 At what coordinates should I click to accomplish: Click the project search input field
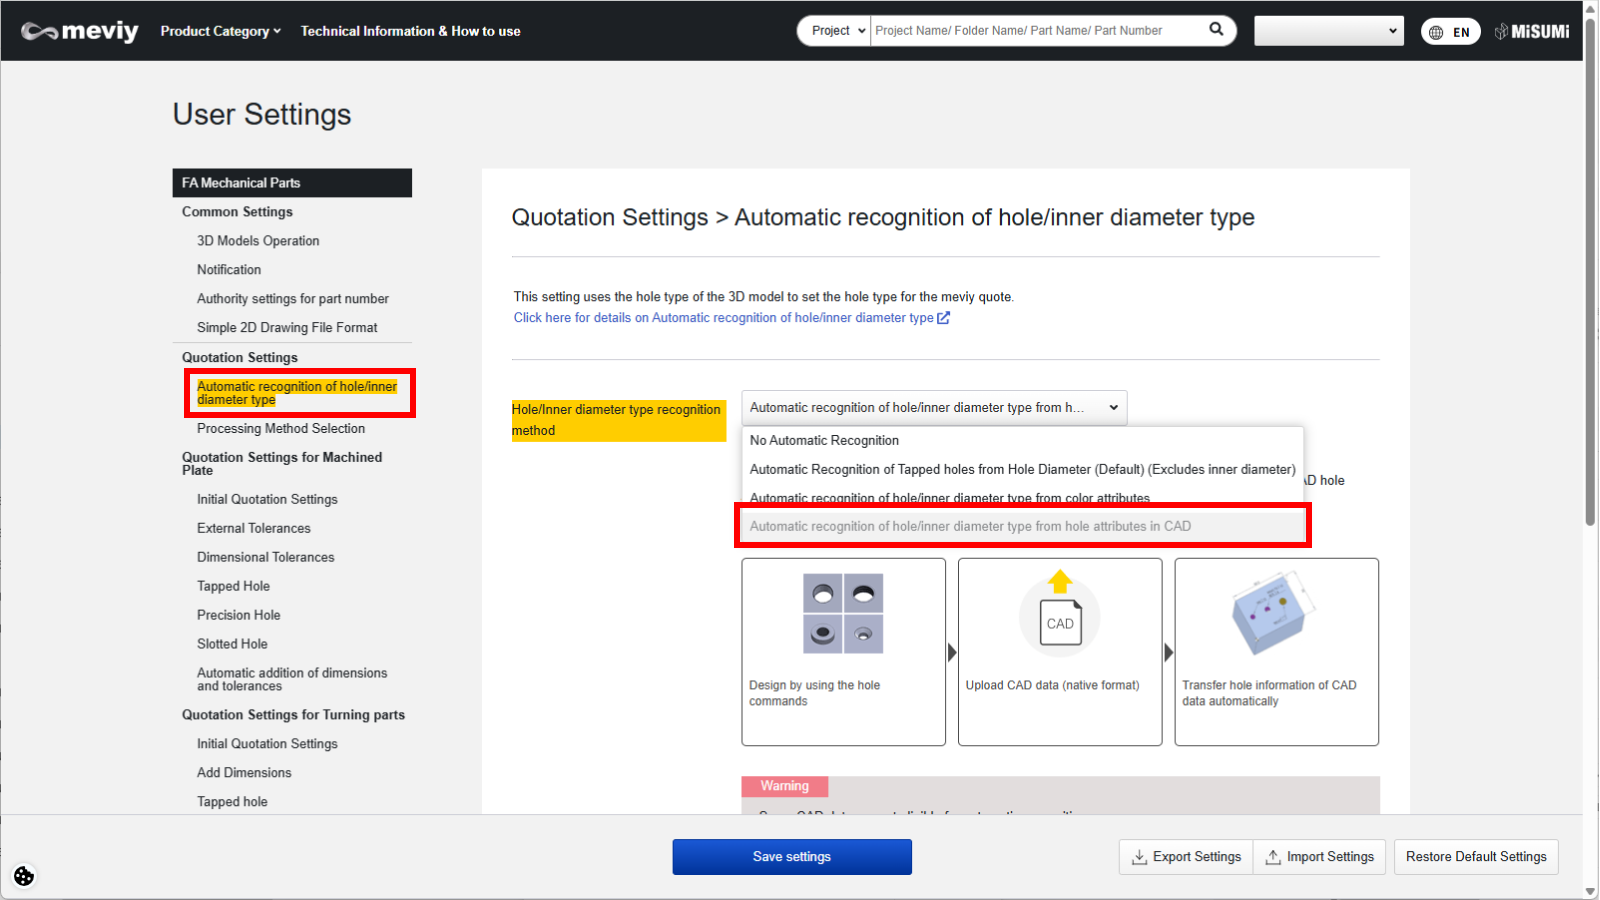1035,31
